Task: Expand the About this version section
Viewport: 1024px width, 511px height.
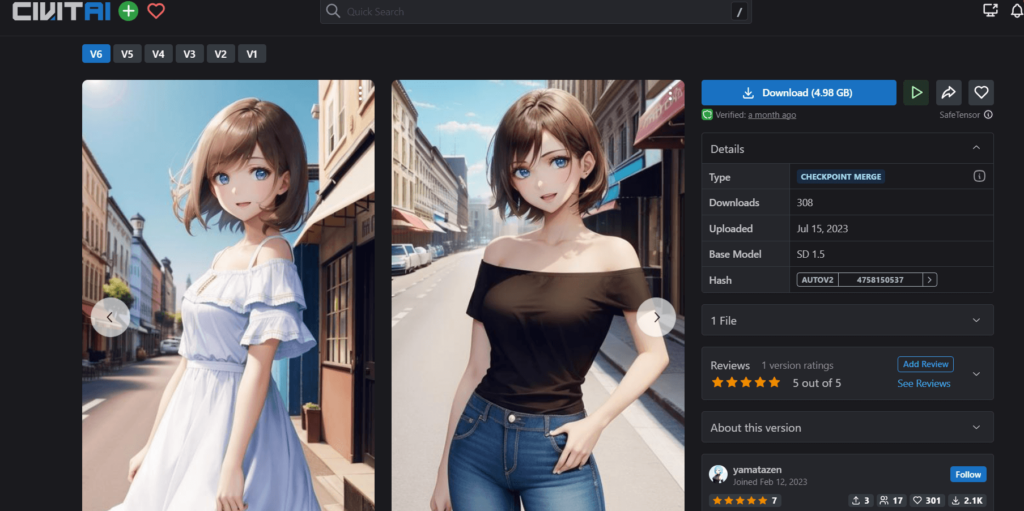Action: pos(976,427)
